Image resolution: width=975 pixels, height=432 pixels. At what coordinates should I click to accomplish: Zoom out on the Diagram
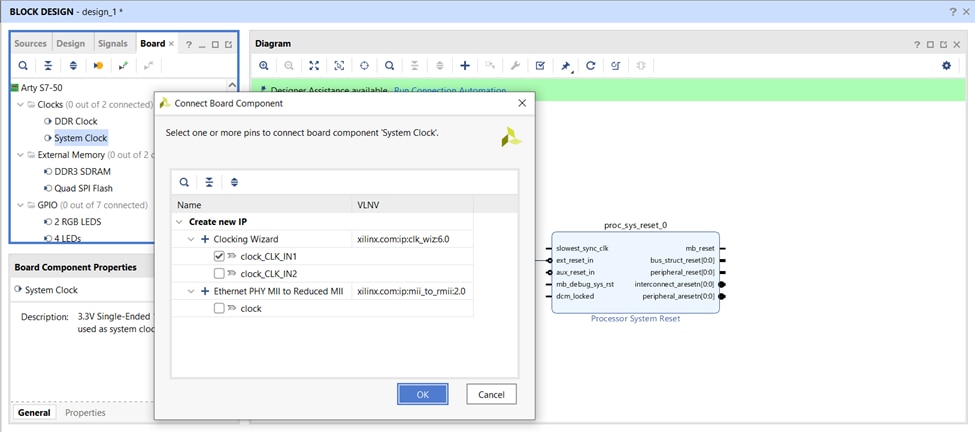[289, 65]
